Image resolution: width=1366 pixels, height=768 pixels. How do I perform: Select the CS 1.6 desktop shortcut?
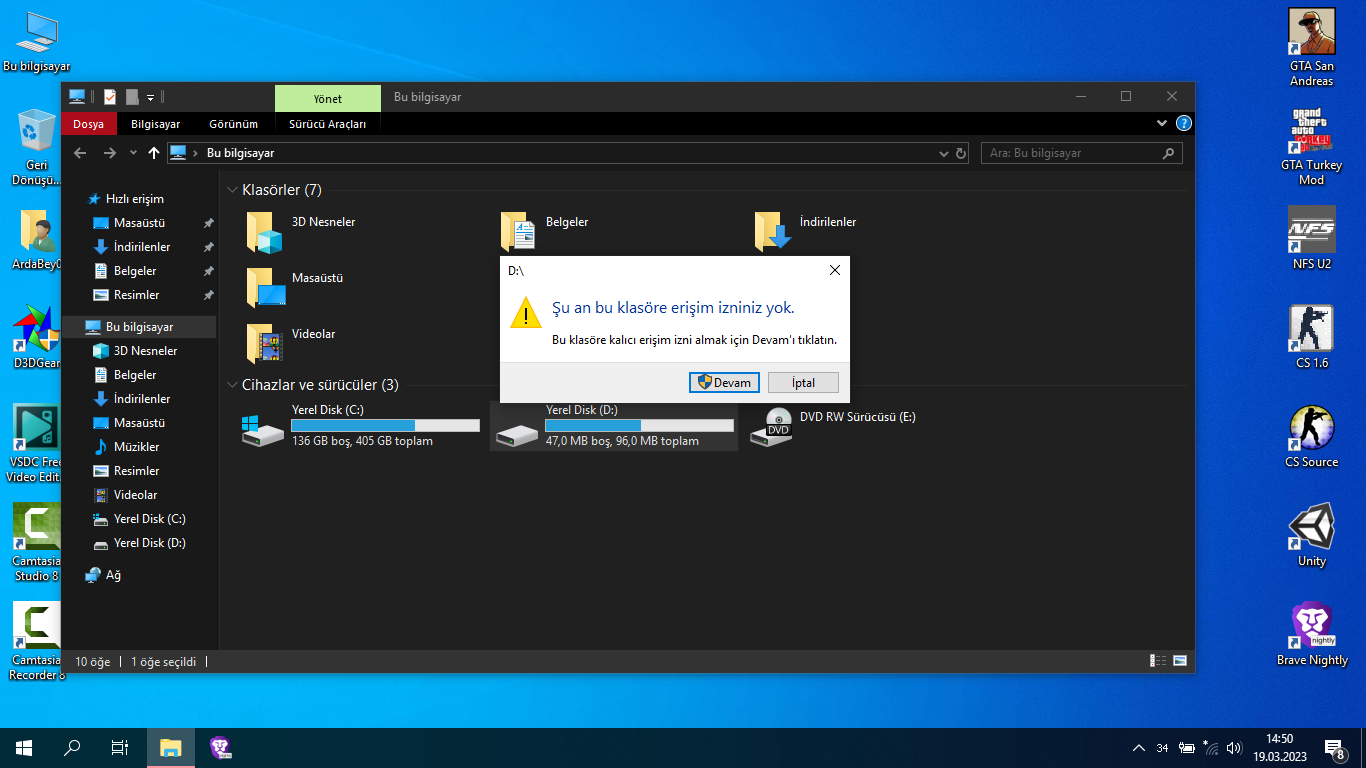(x=1311, y=337)
